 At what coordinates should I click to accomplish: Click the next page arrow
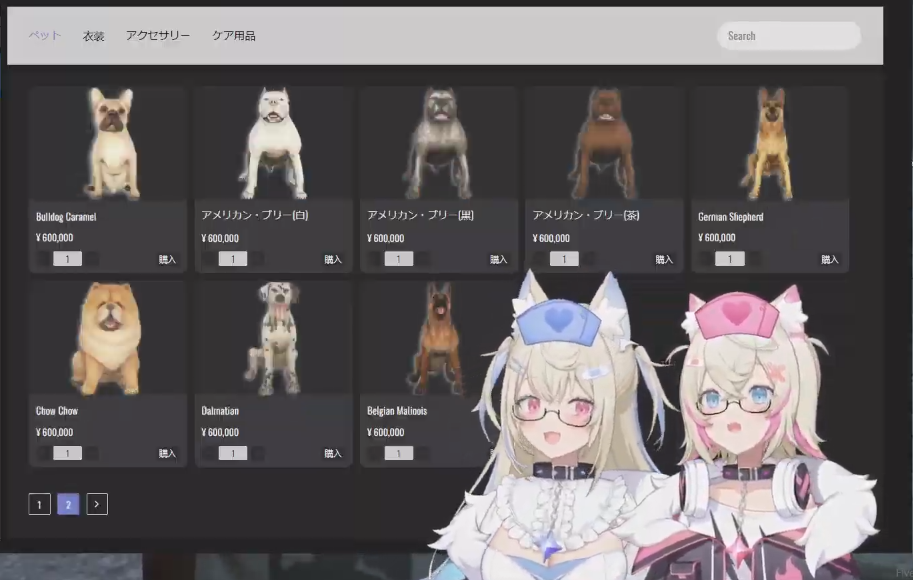point(97,504)
